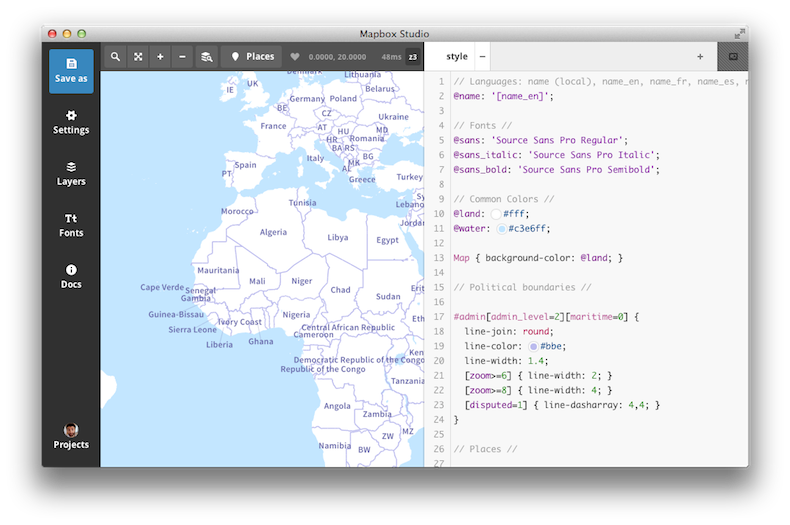This screenshot has height=525, width=790.
Task: Click the Sudan map label
Action: [x=388, y=297]
